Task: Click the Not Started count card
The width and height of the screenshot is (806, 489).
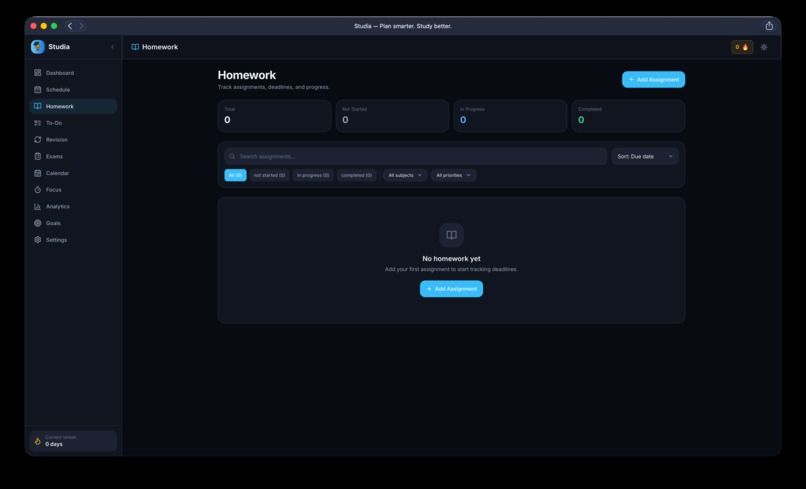Action: click(392, 116)
